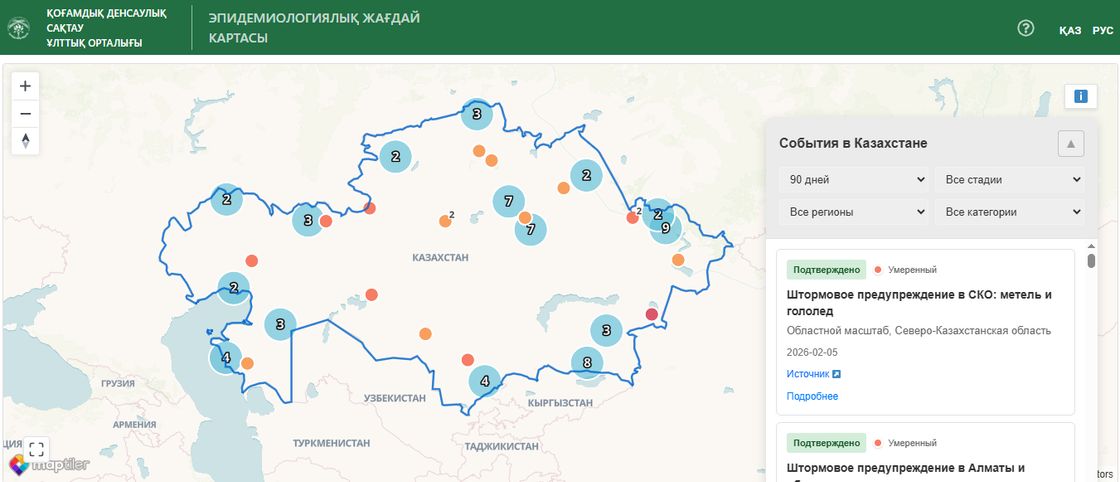Switch language to РУС
Viewport: 1120px width, 482px height.
pyautogui.click(x=1102, y=30)
